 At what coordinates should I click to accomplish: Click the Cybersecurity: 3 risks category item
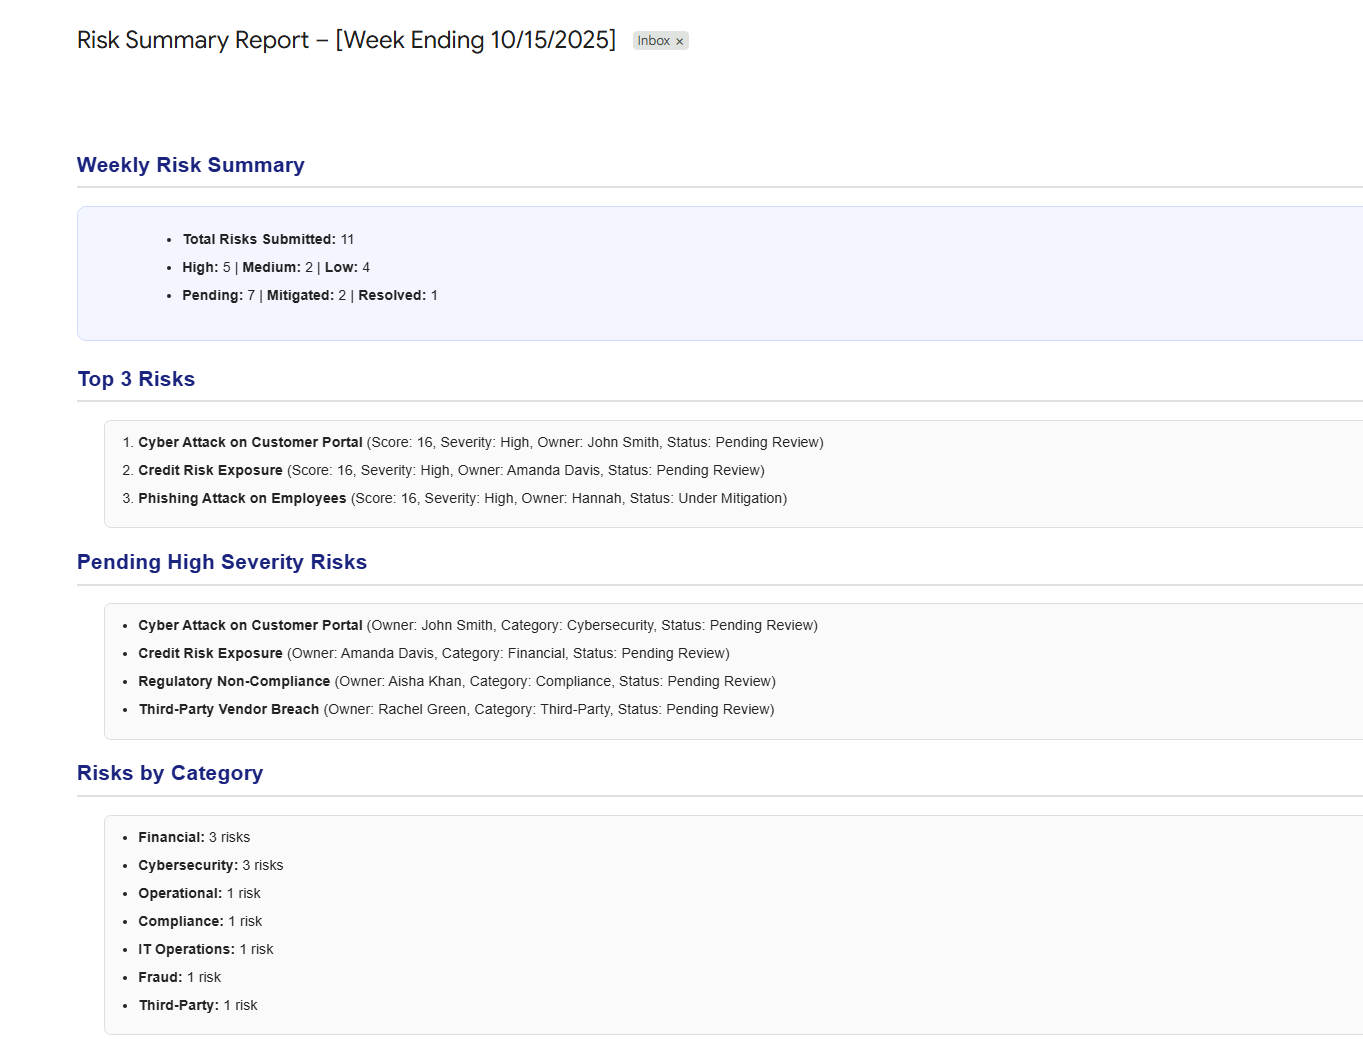[211, 865]
